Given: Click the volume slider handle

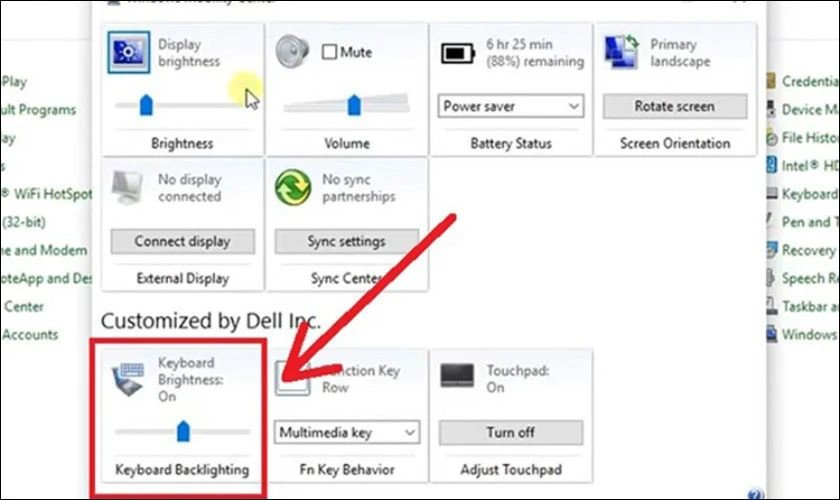Looking at the screenshot, I should (353, 105).
